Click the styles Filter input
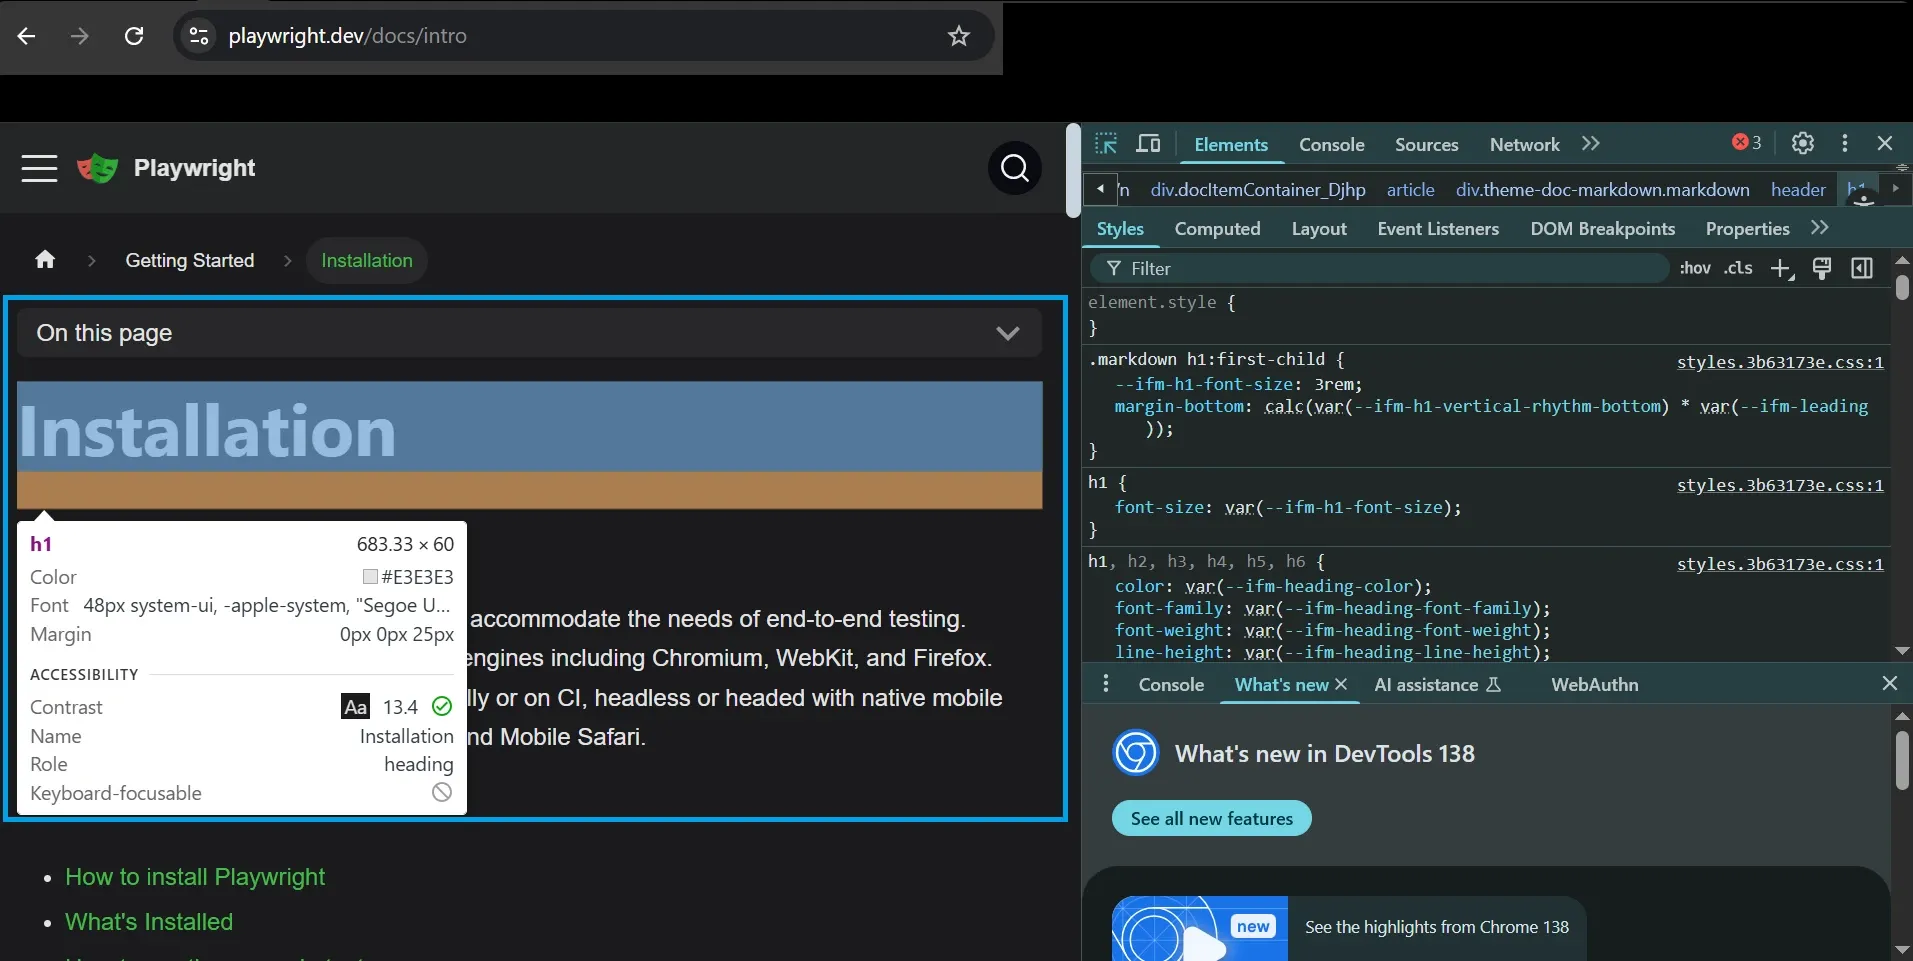 [x=1380, y=269]
